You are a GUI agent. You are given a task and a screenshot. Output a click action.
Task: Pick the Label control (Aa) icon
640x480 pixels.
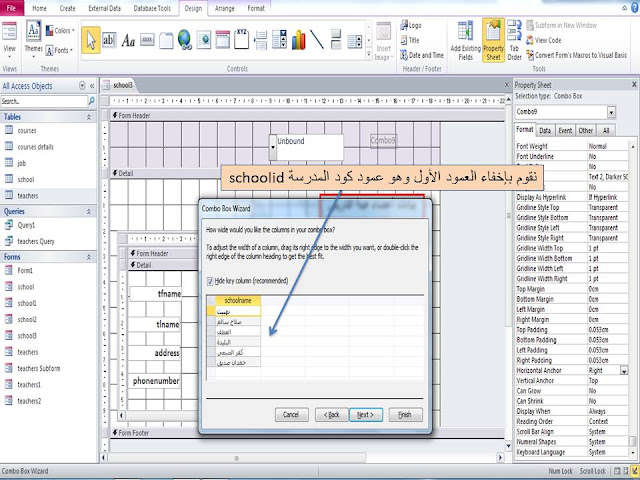[x=128, y=40]
